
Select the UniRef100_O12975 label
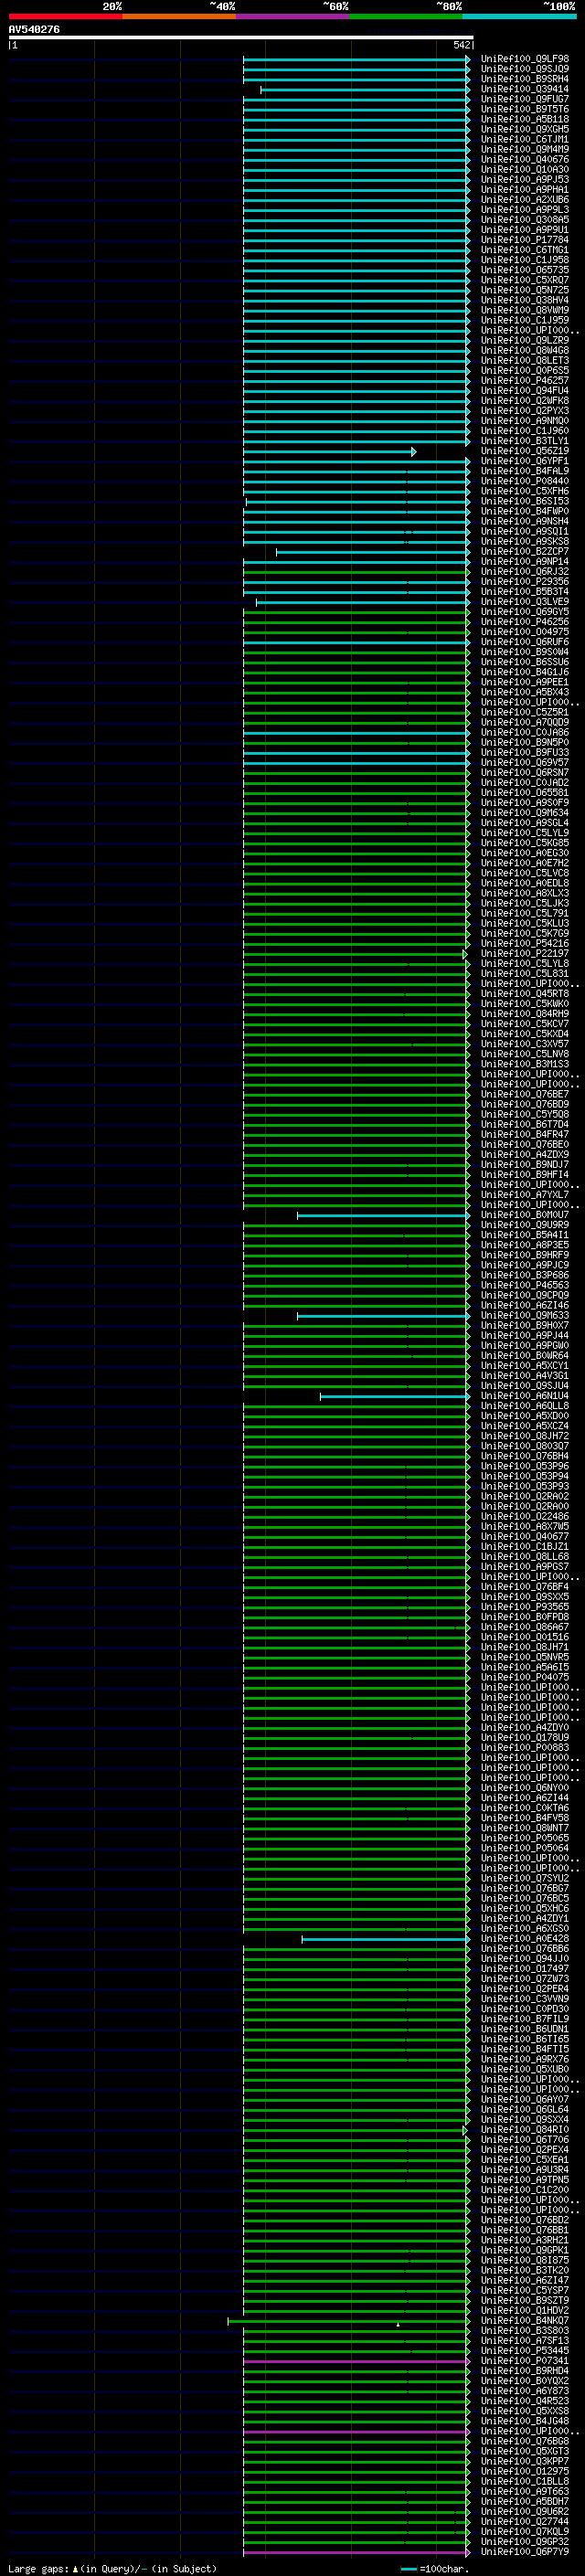coord(524,2471)
